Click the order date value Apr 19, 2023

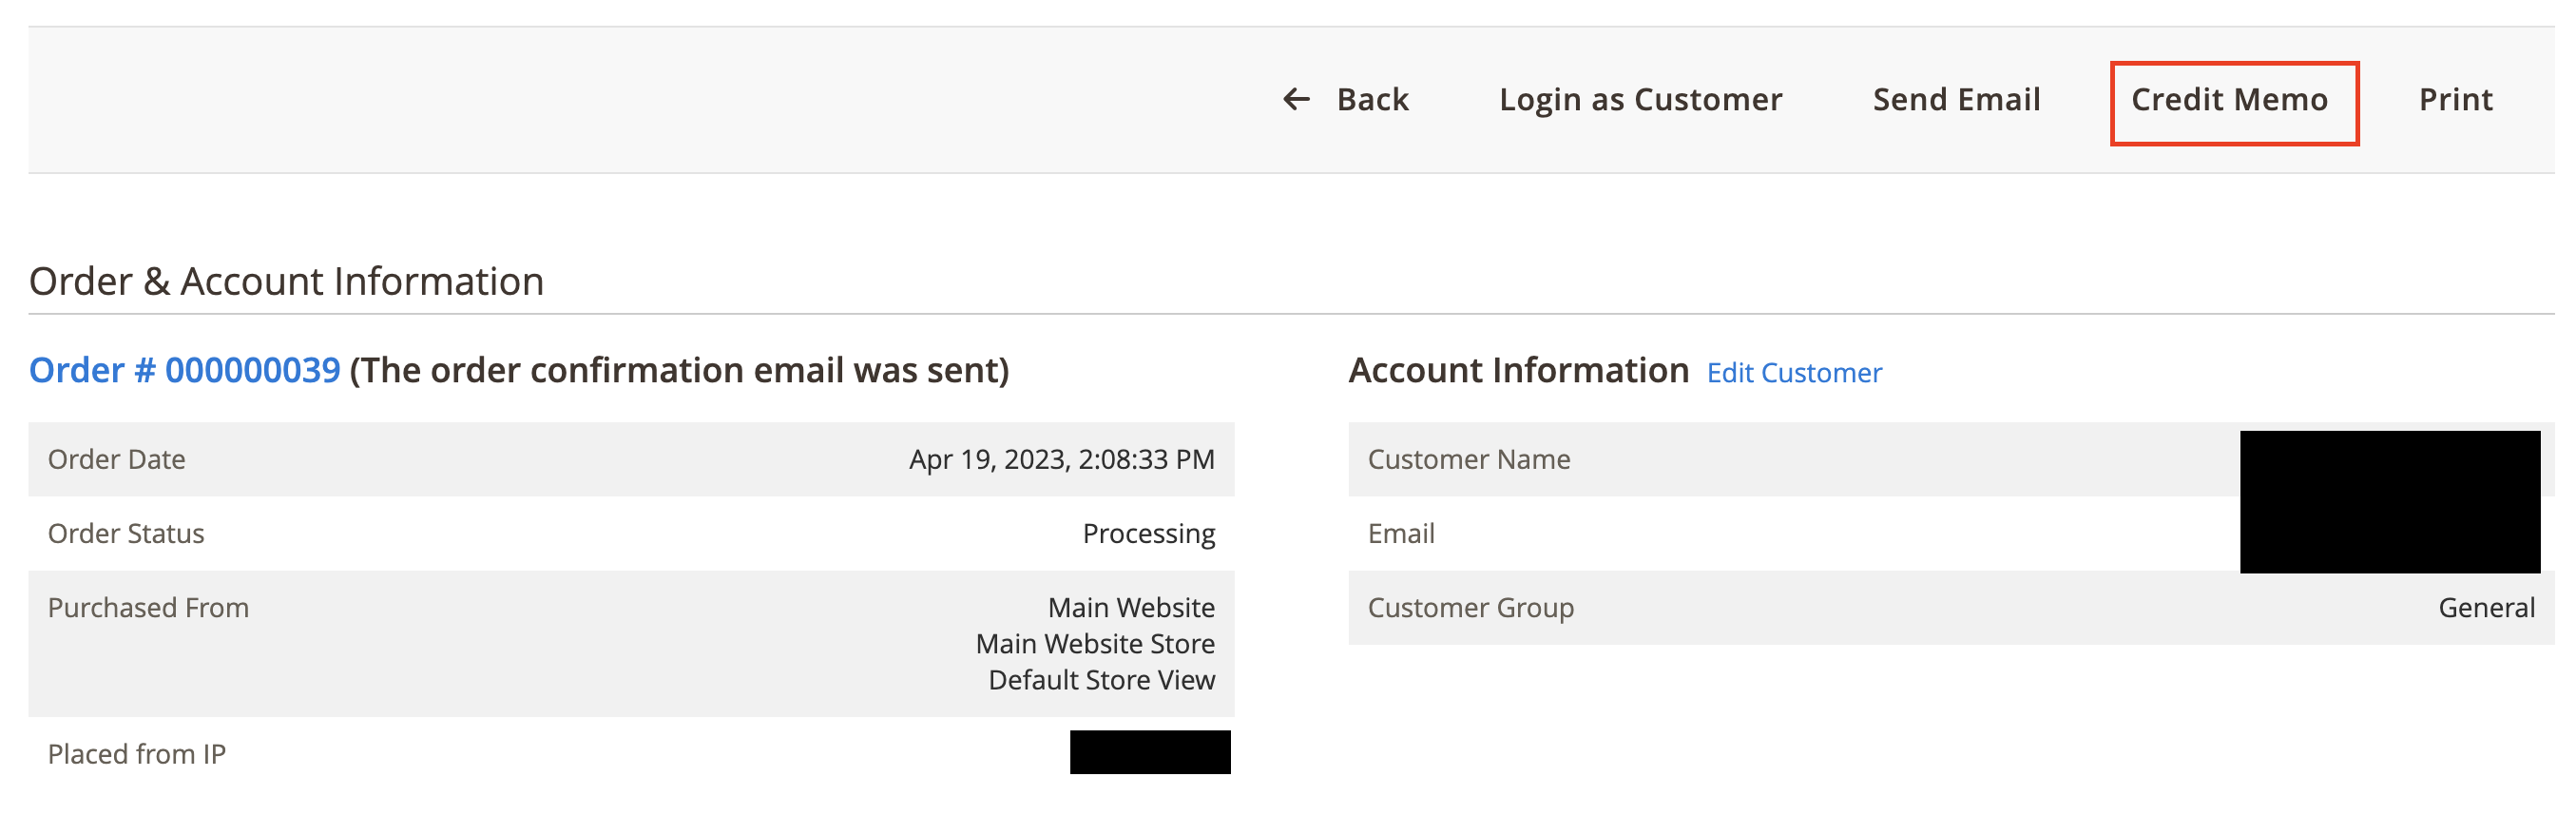[x=1061, y=459]
